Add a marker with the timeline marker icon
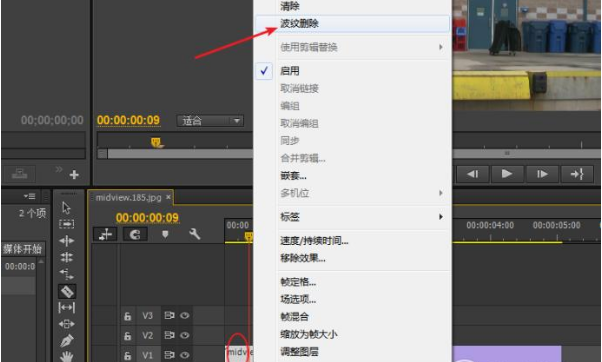 pyautogui.click(x=165, y=234)
